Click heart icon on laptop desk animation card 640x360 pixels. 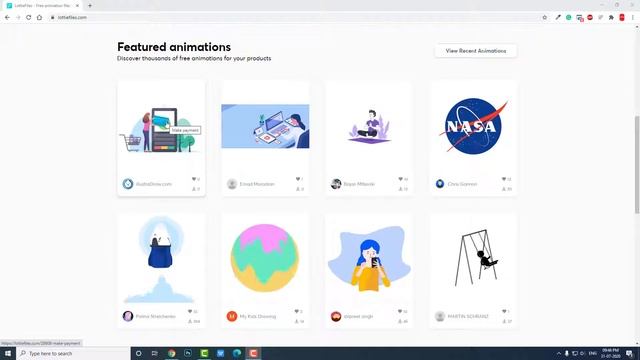[298, 179]
